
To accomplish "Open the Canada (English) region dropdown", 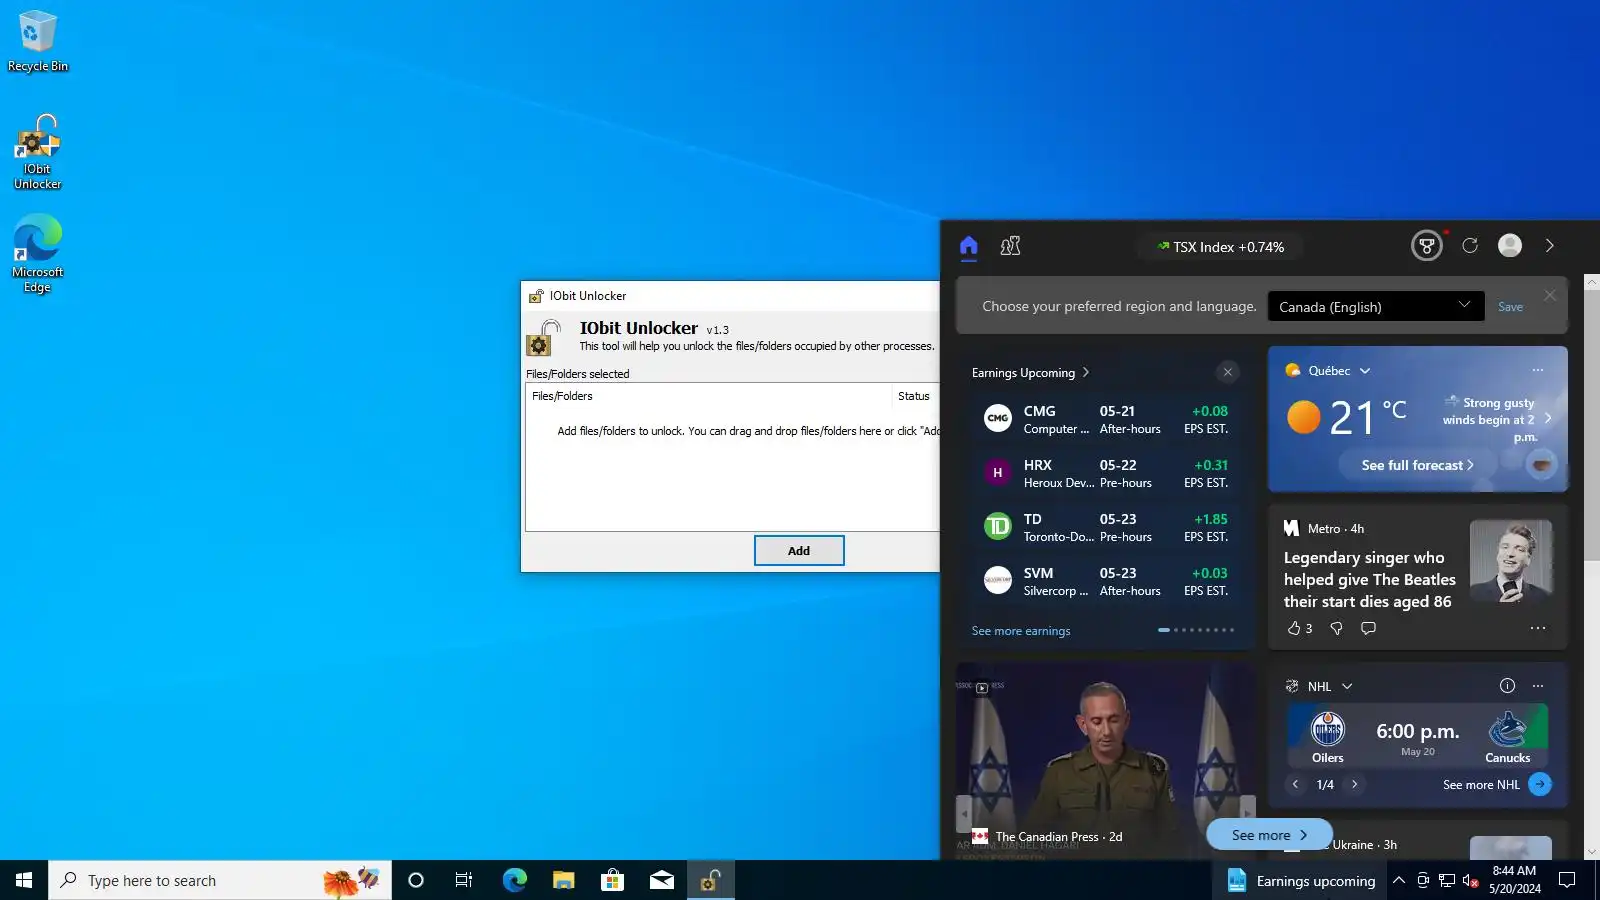I will click(x=1376, y=306).
